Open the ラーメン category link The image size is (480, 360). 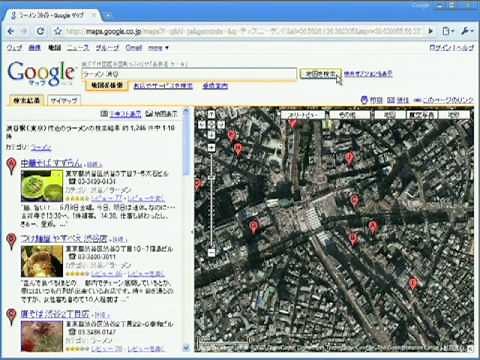point(41,147)
